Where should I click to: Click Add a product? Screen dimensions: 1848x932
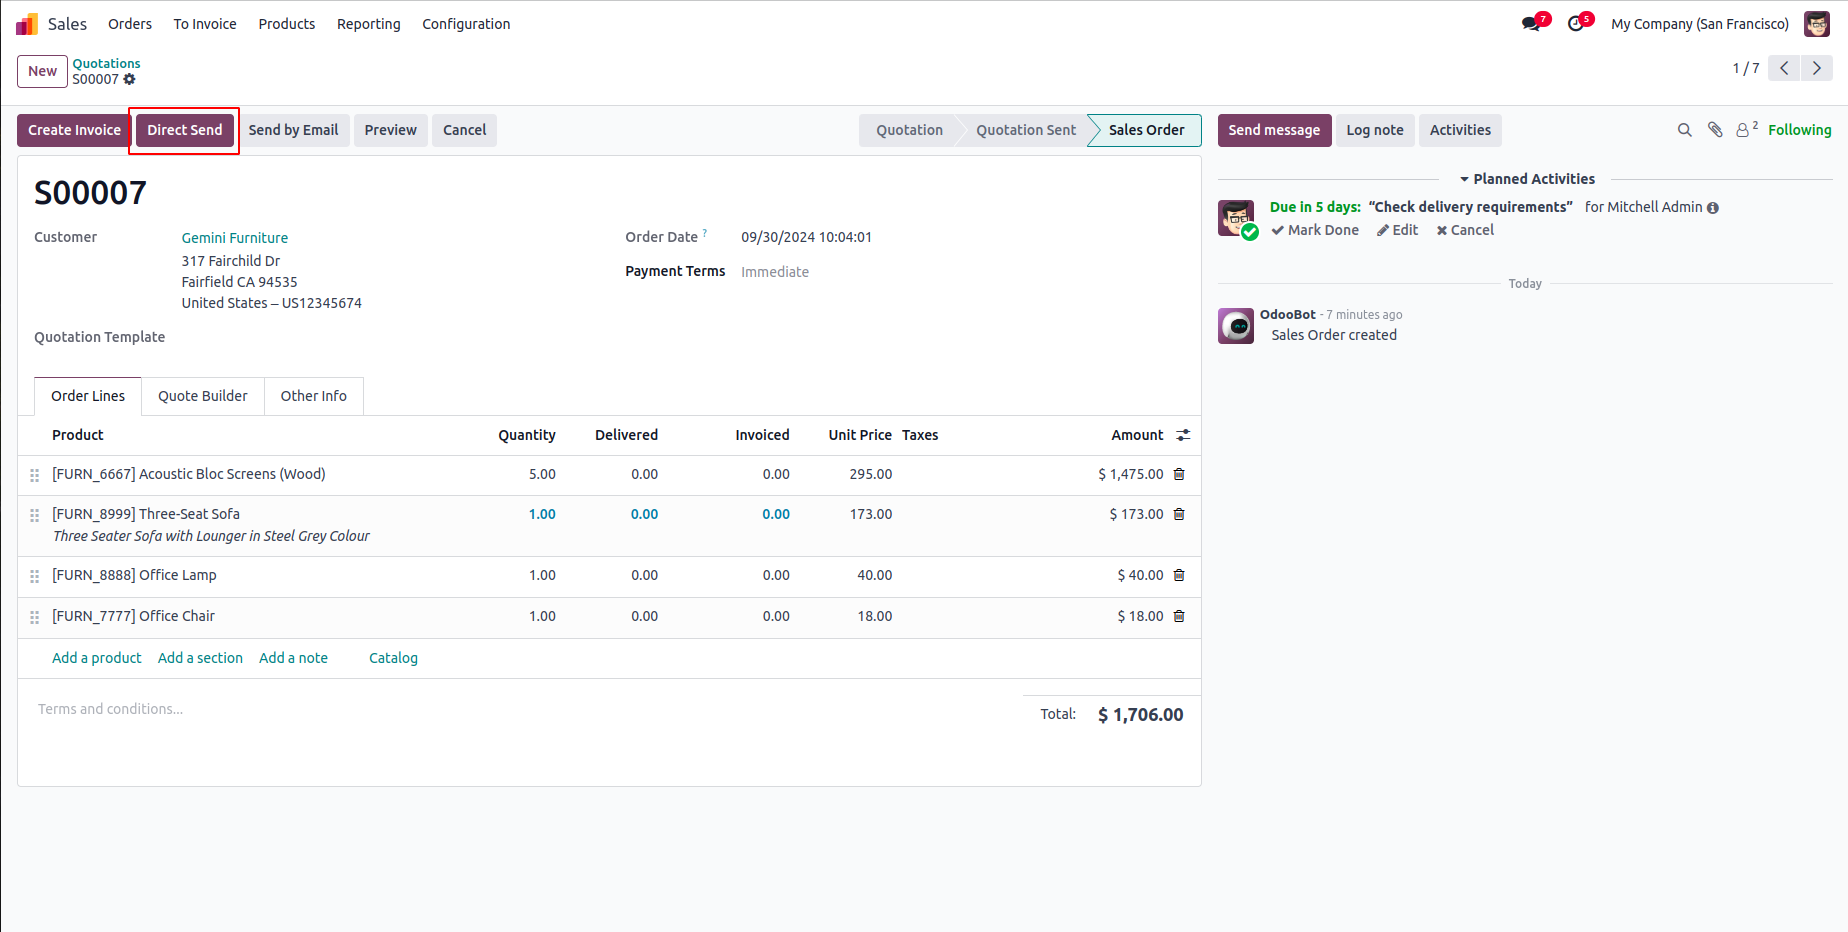pyautogui.click(x=97, y=658)
